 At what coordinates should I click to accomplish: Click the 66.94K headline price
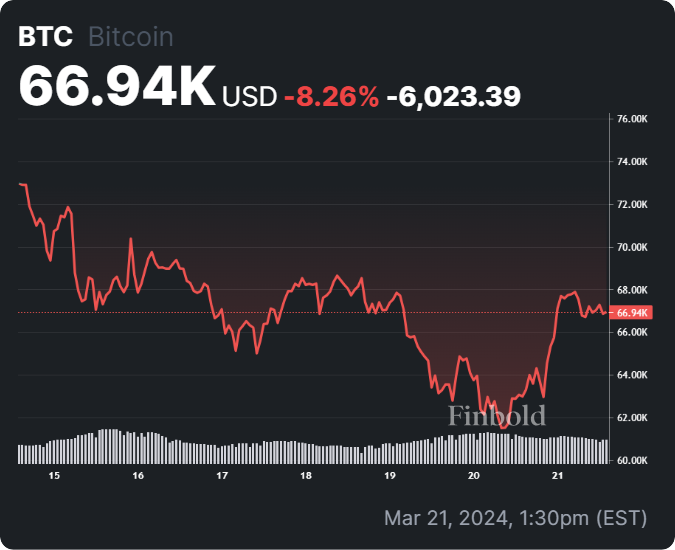coord(117,88)
